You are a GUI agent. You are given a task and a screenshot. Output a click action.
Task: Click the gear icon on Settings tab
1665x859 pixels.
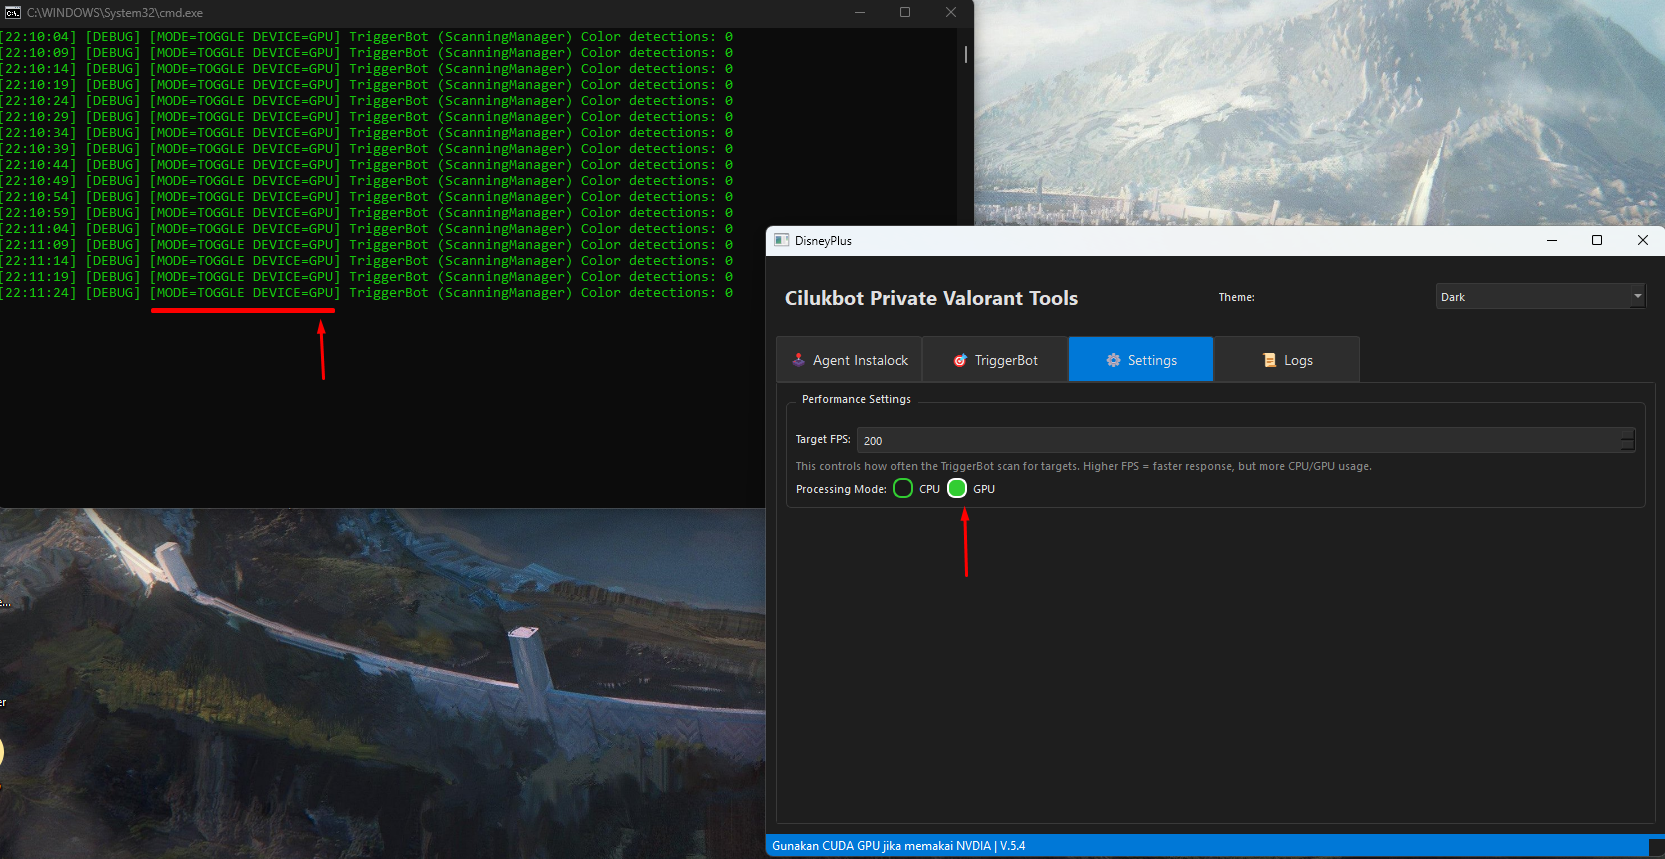click(1113, 360)
